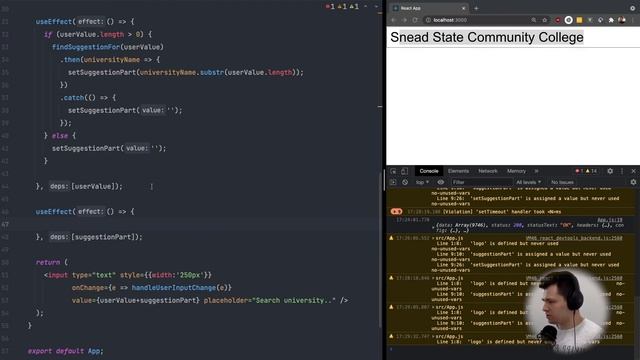Clear the console with the ban icon
This screenshot has height=360, width=640.
pyautogui.click(x=405, y=182)
